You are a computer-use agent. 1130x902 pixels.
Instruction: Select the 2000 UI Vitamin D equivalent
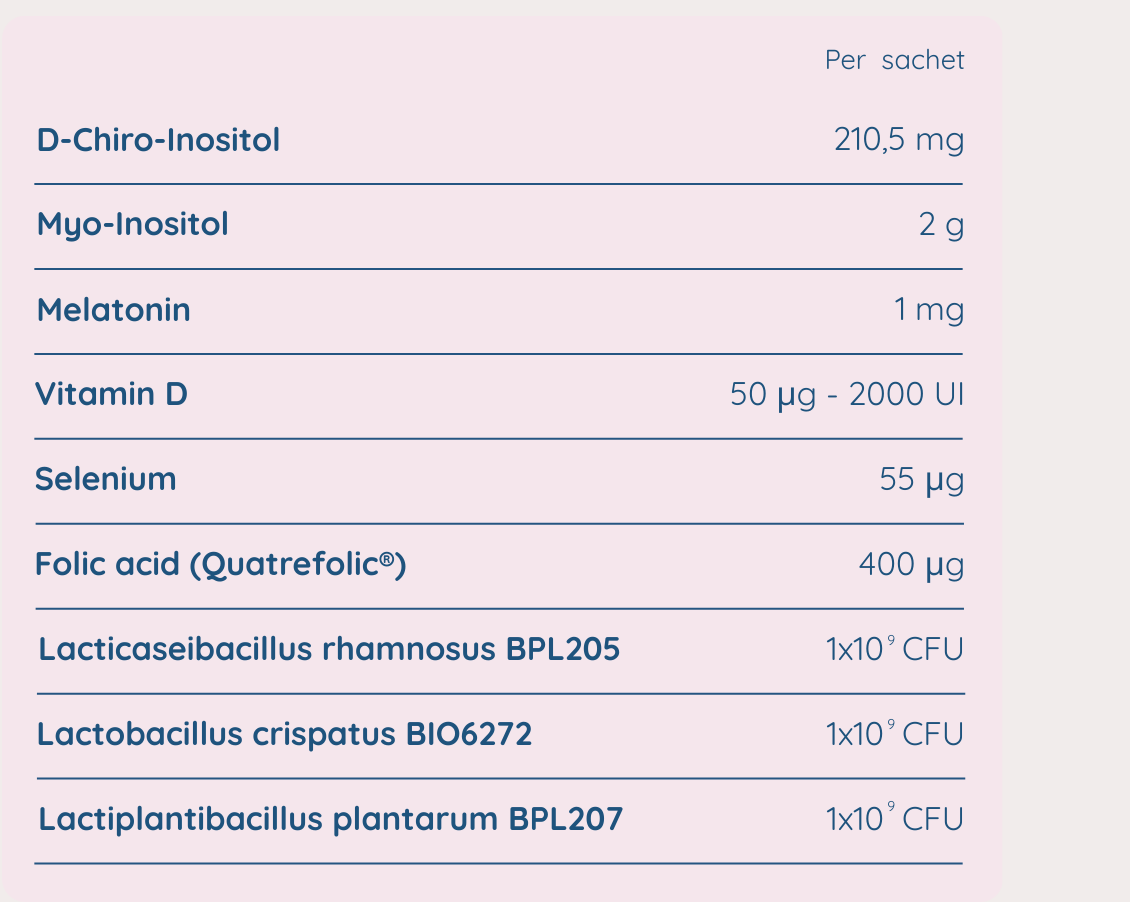tap(906, 395)
